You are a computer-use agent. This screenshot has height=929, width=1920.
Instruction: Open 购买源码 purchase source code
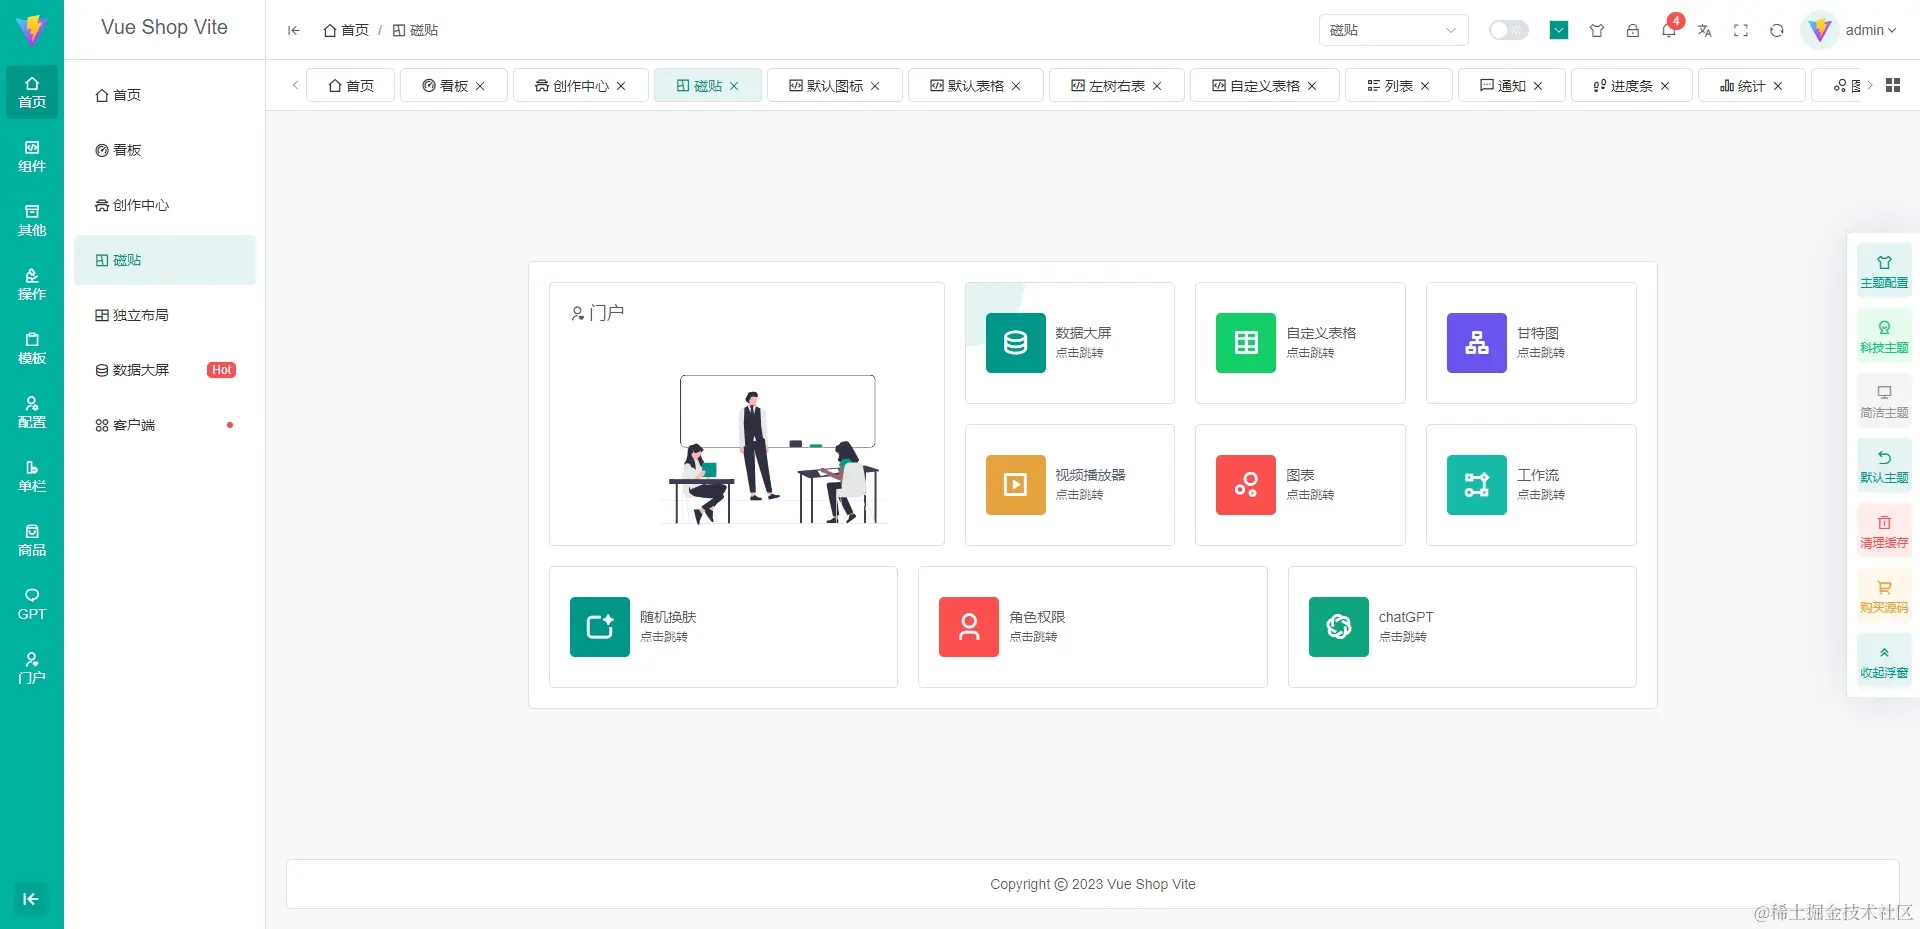[1883, 596]
